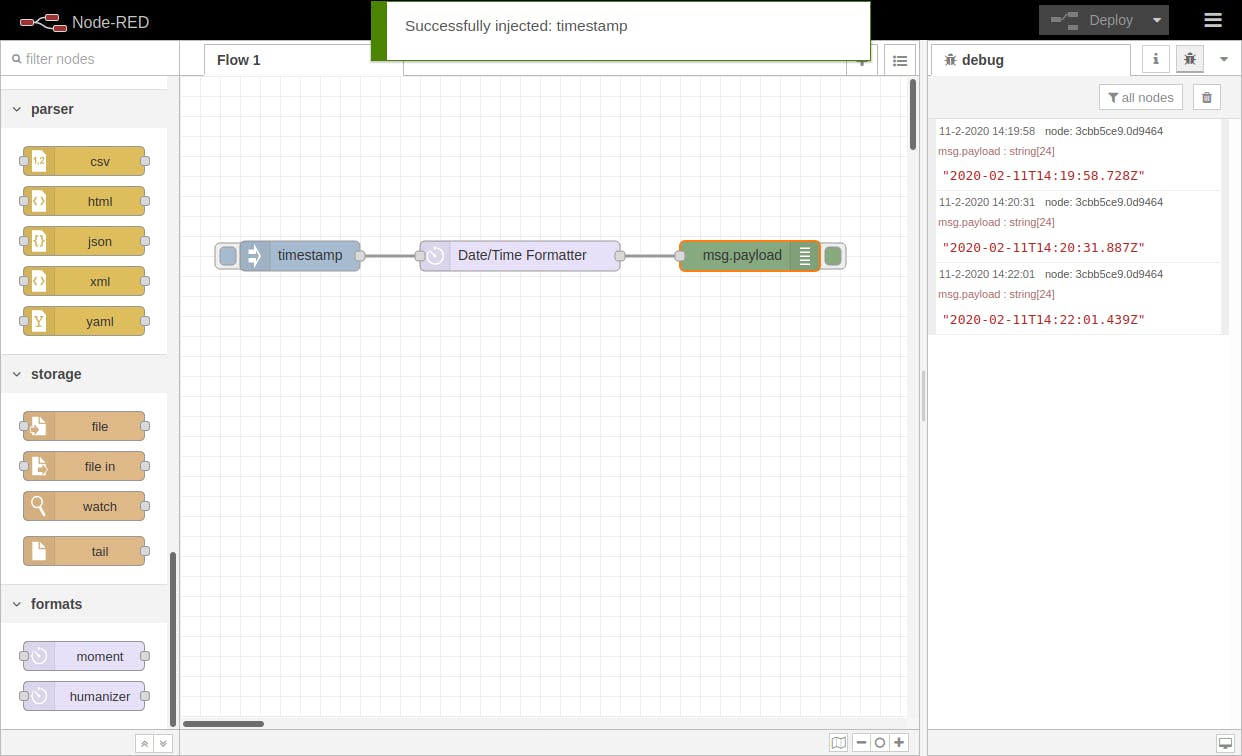Open the all nodes debug filter

1141,97
